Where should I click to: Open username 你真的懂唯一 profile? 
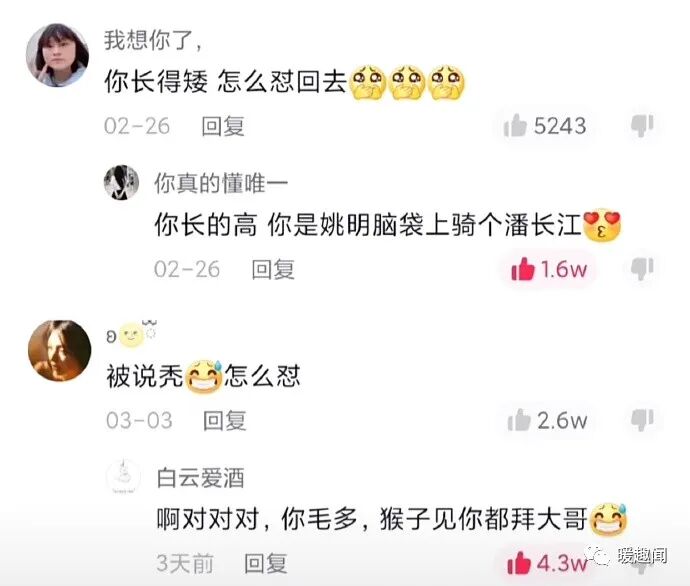221,183
